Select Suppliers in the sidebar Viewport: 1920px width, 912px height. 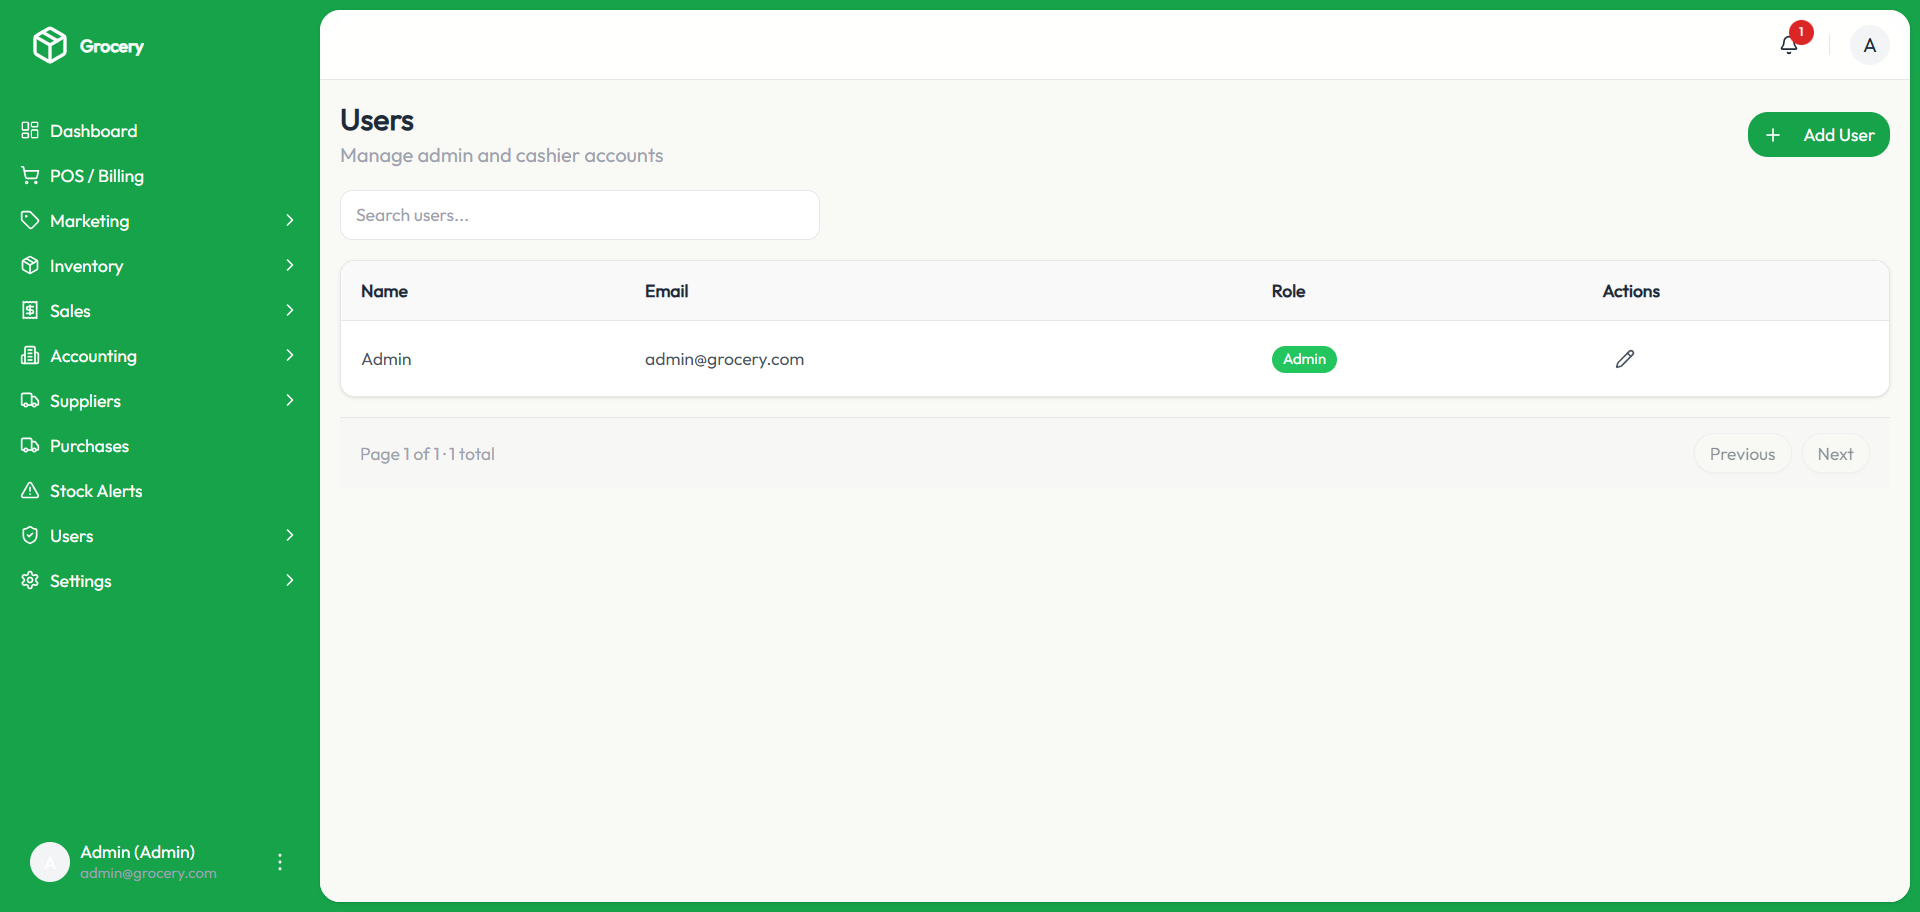(x=85, y=401)
